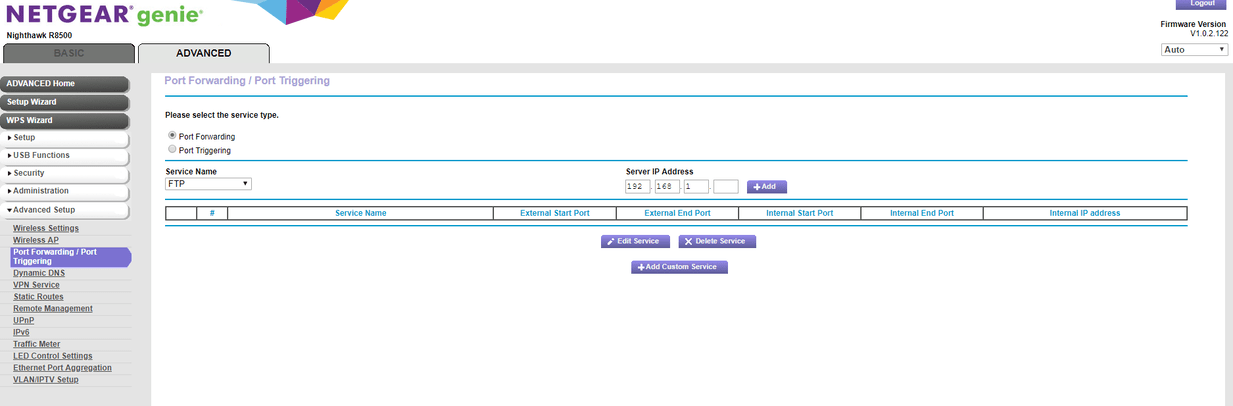The height and width of the screenshot is (406, 1233).
Task: Click the Internal IP address column header
Action: tap(1085, 213)
